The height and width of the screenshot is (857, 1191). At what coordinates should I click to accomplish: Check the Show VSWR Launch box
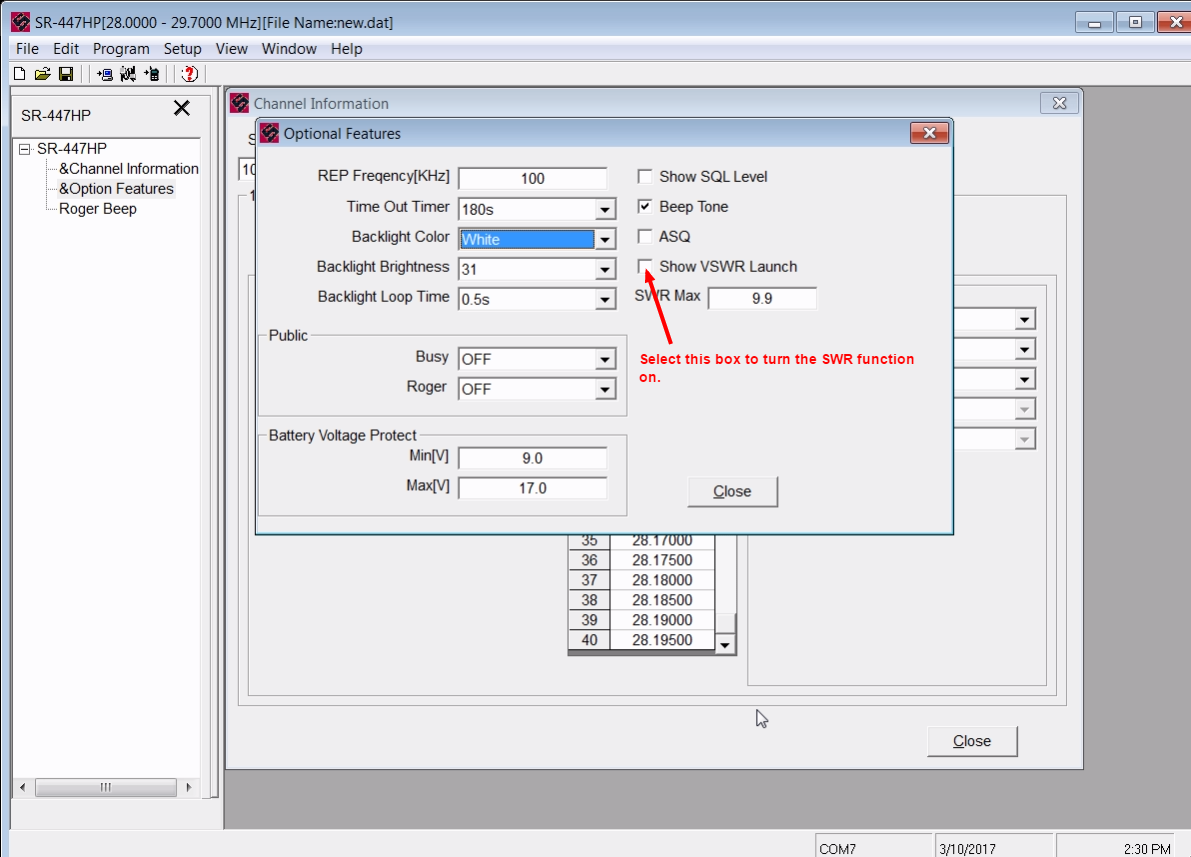pos(645,266)
